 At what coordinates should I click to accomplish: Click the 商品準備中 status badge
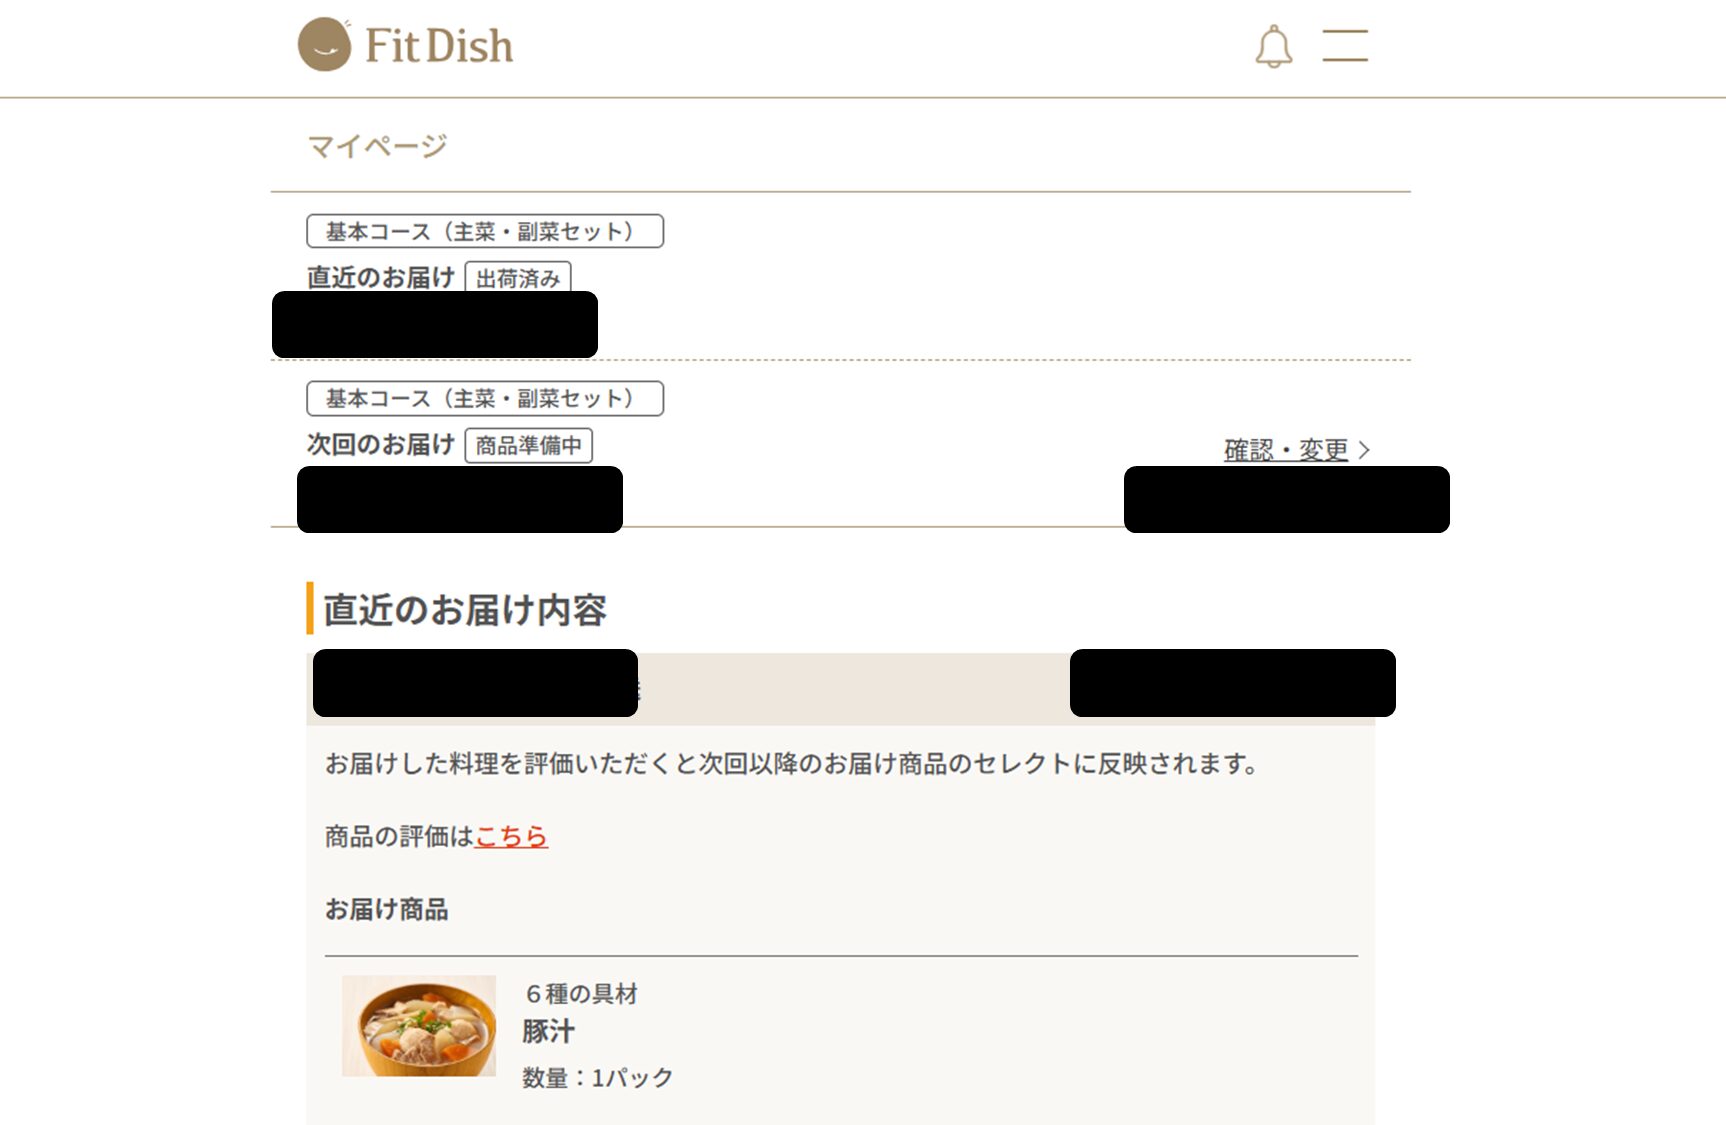(528, 445)
